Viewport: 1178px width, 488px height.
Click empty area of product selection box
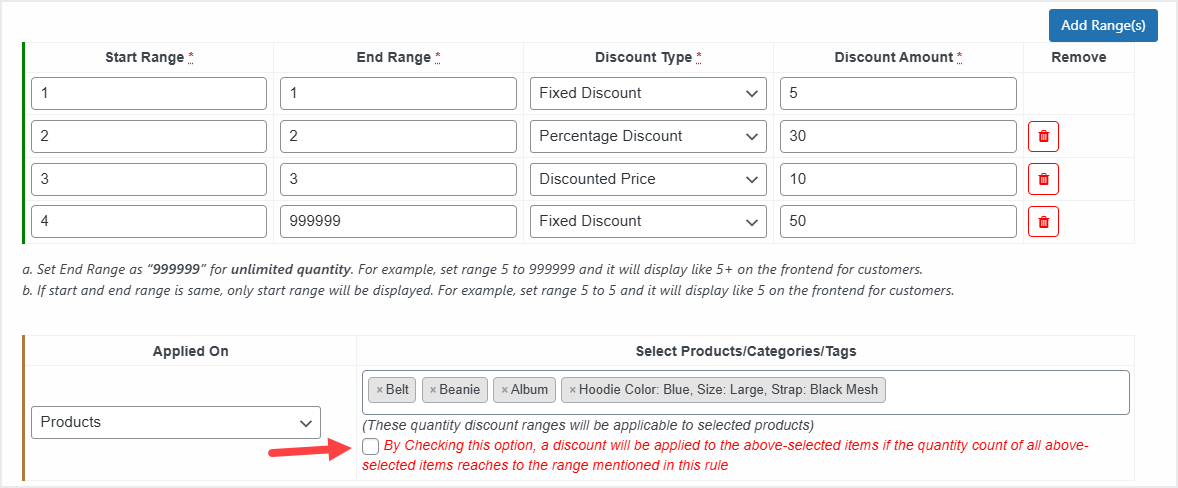(1005, 391)
